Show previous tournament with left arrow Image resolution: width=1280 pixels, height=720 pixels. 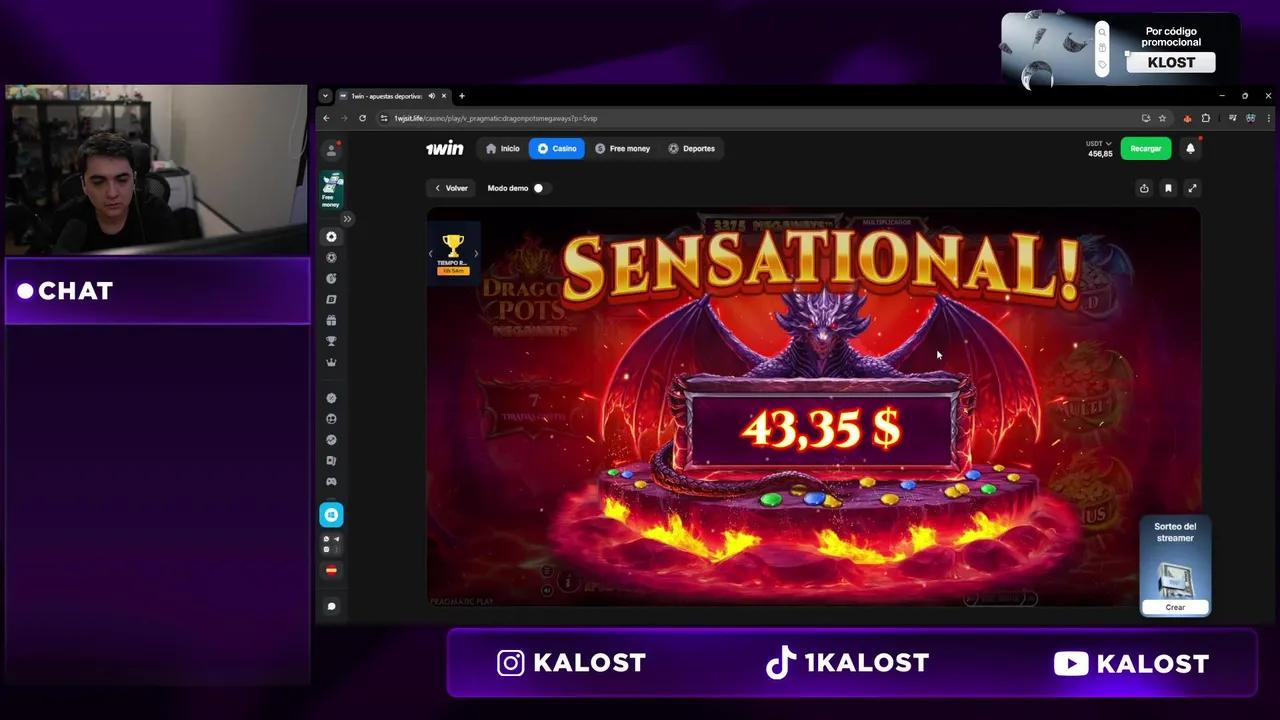pyautogui.click(x=431, y=253)
